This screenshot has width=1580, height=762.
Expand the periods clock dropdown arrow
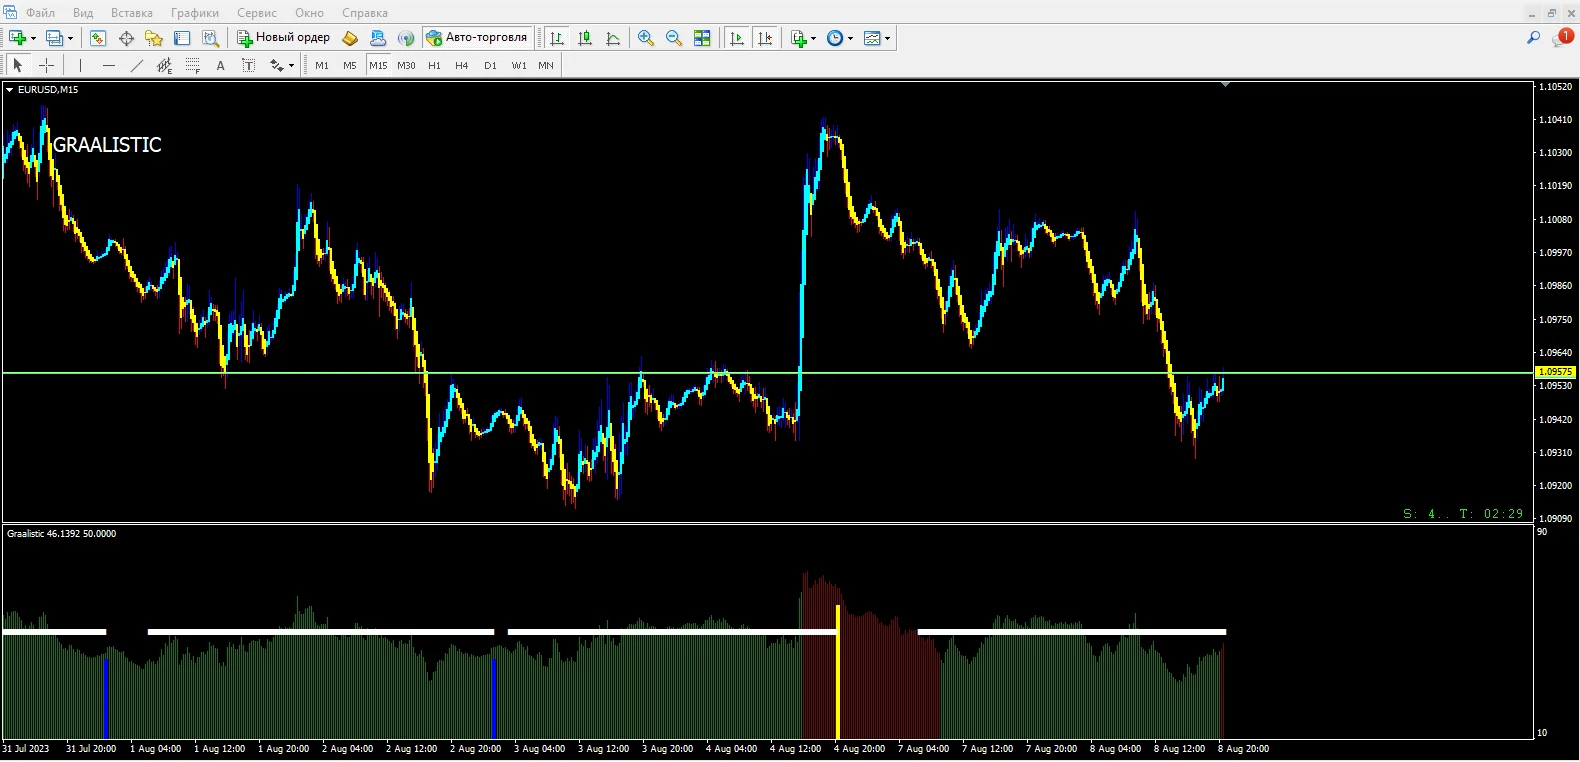(x=850, y=38)
